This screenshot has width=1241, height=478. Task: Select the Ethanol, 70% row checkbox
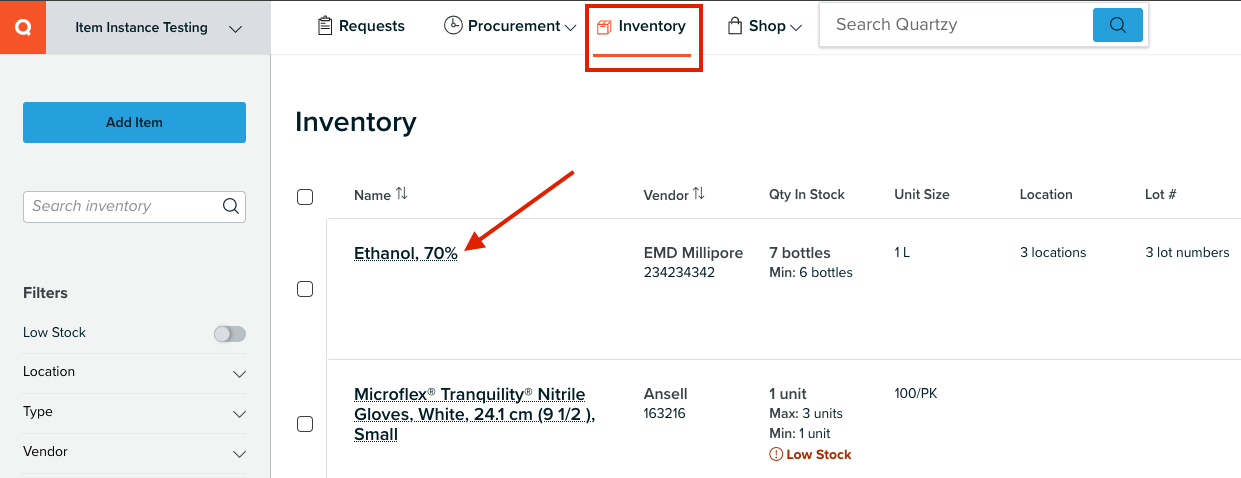click(305, 289)
